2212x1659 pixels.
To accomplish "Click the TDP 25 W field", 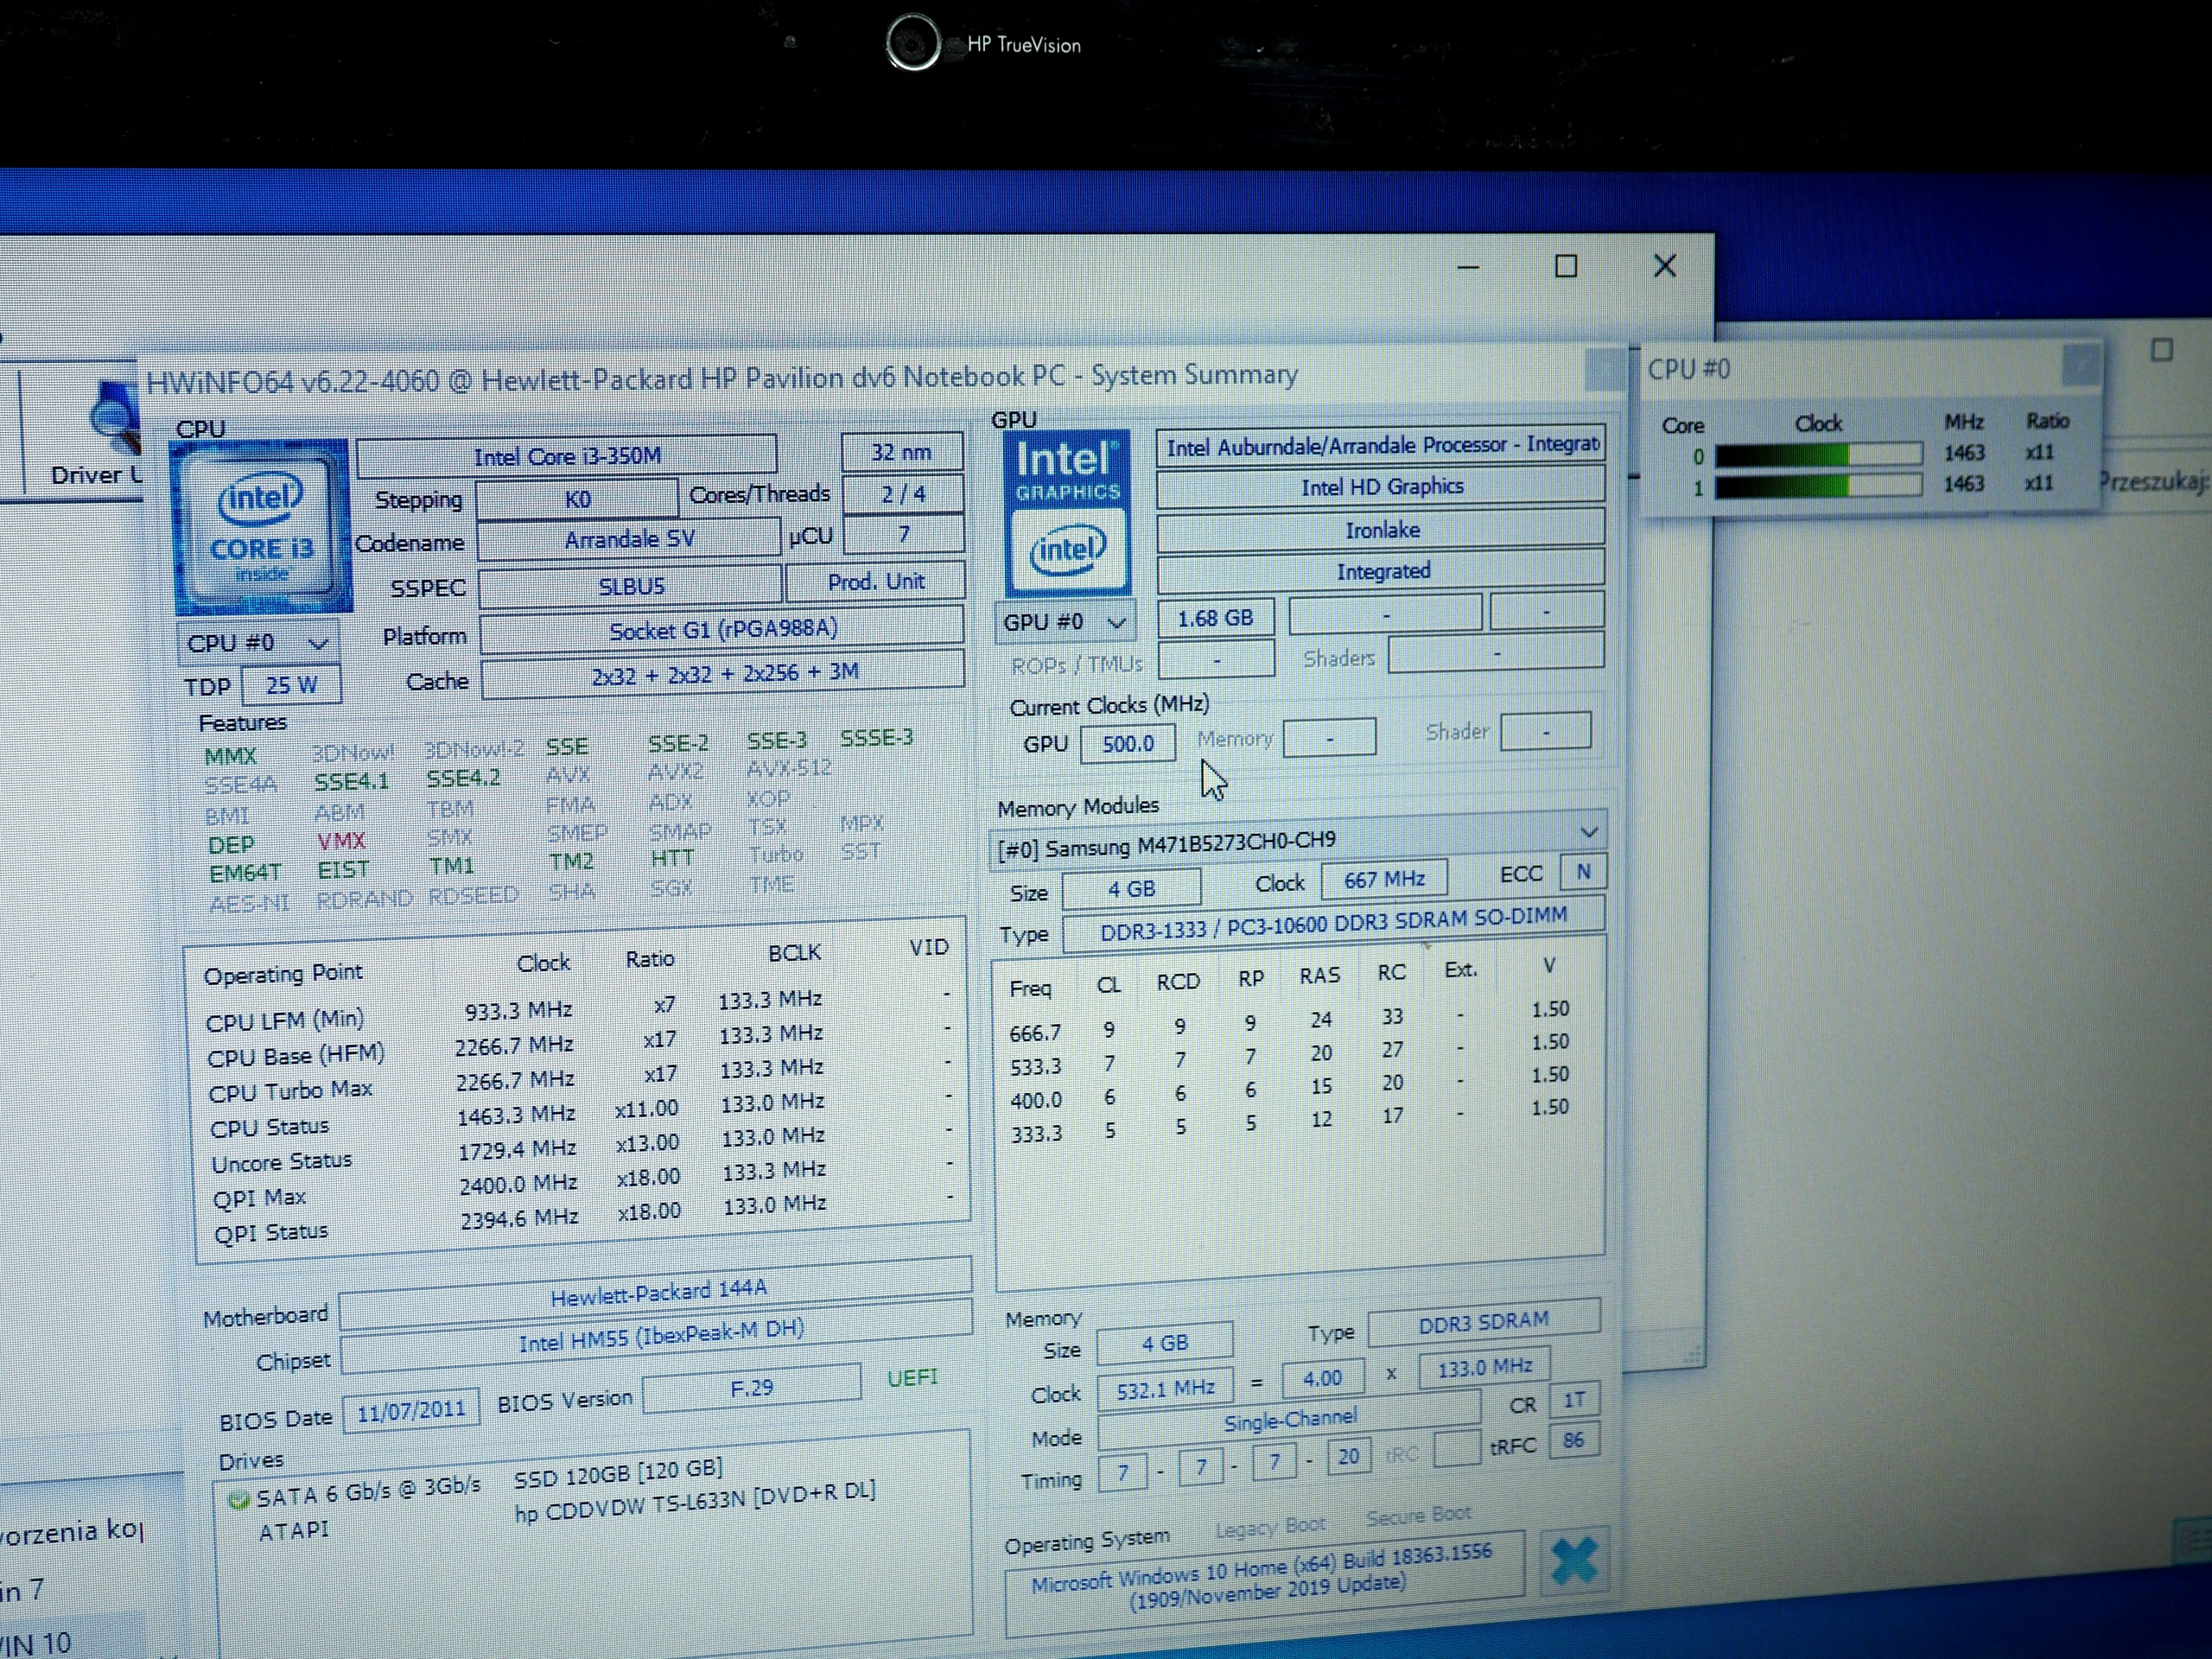I will pyautogui.click(x=291, y=685).
